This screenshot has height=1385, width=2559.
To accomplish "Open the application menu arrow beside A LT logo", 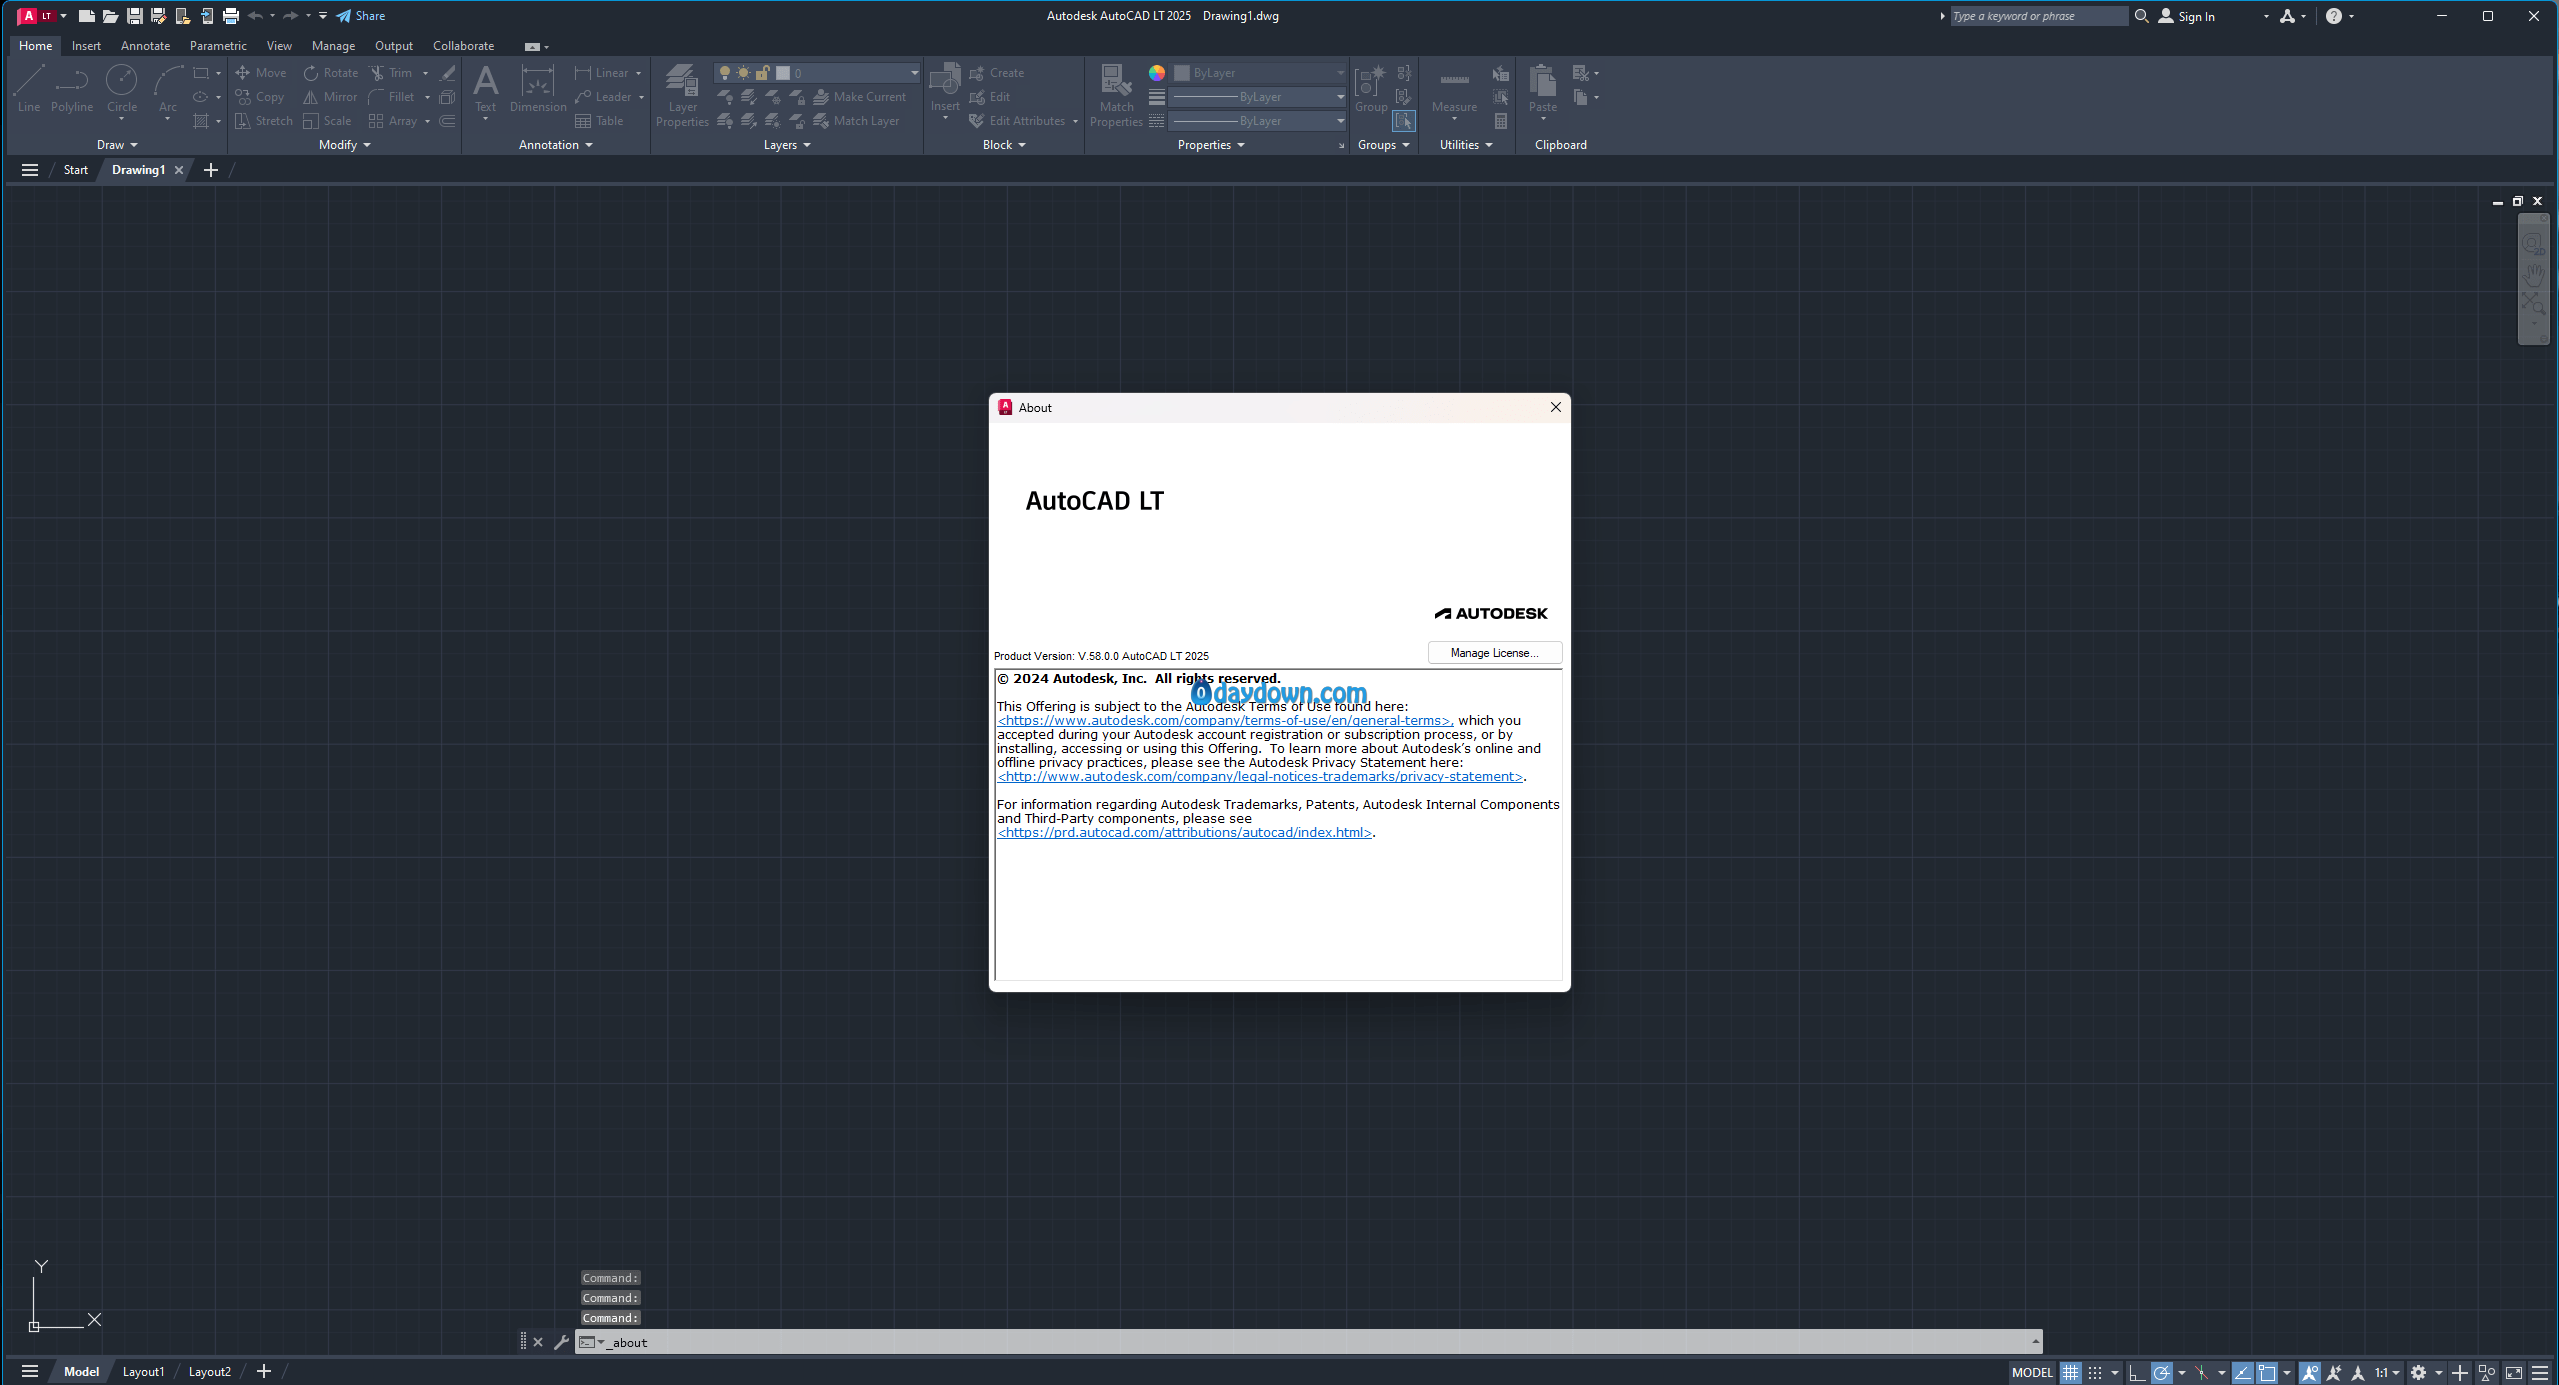I will click(63, 16).
